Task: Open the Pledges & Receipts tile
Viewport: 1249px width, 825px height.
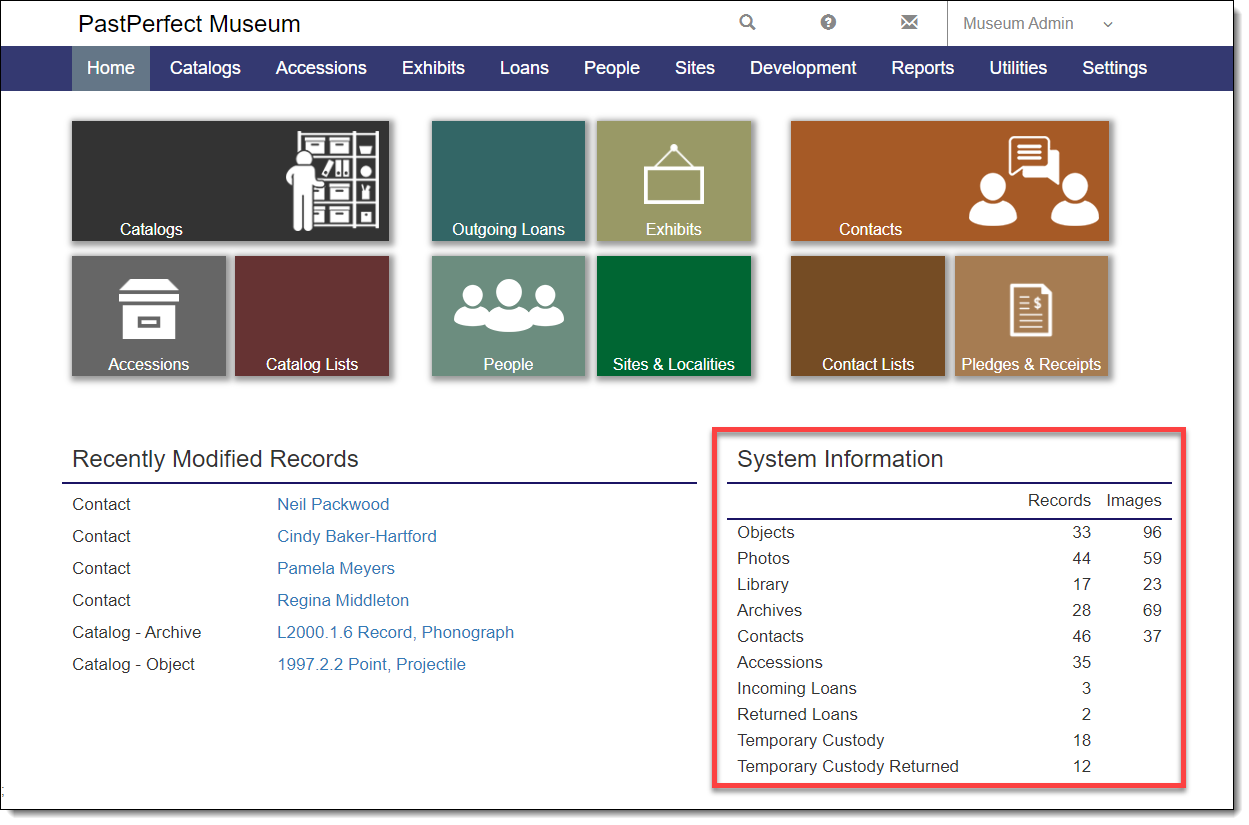Action: pyautogui.click(x=1031, y=316)
